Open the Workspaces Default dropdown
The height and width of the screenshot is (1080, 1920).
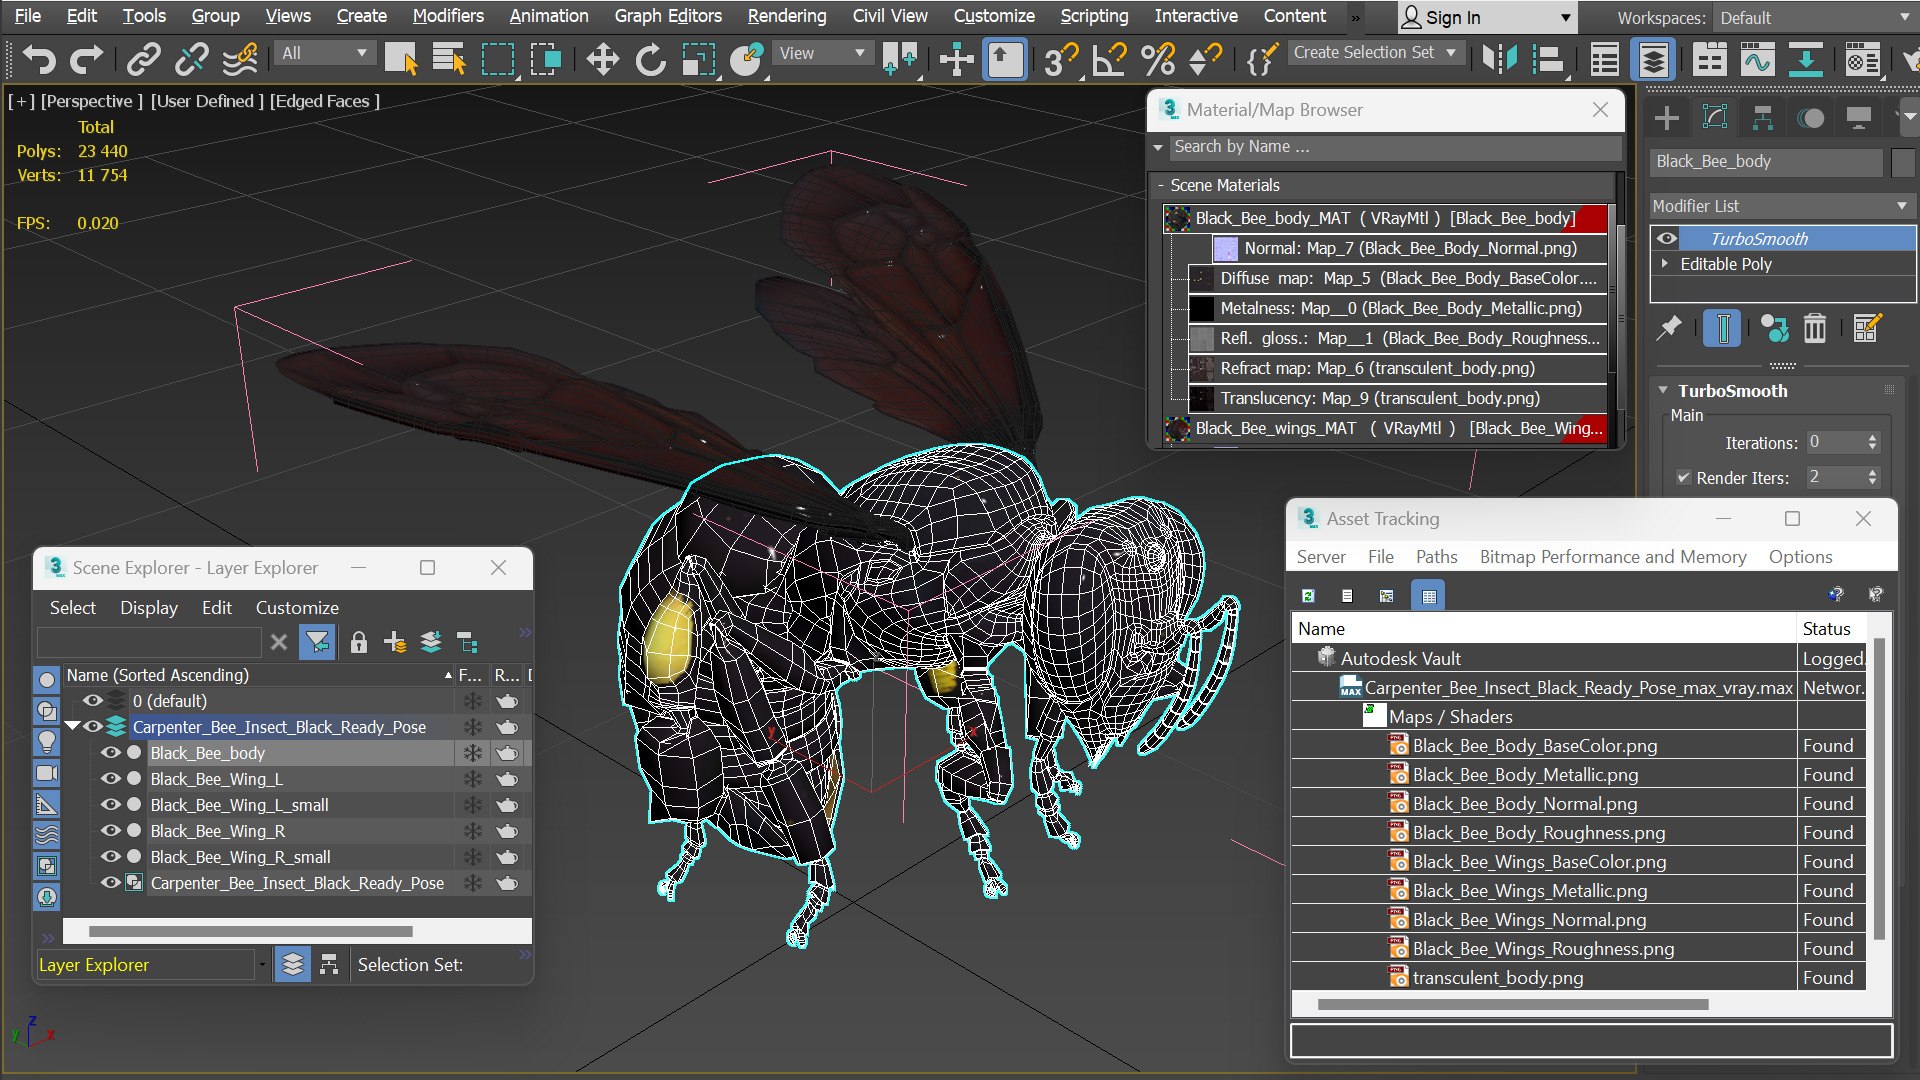tap(1814, 18)
